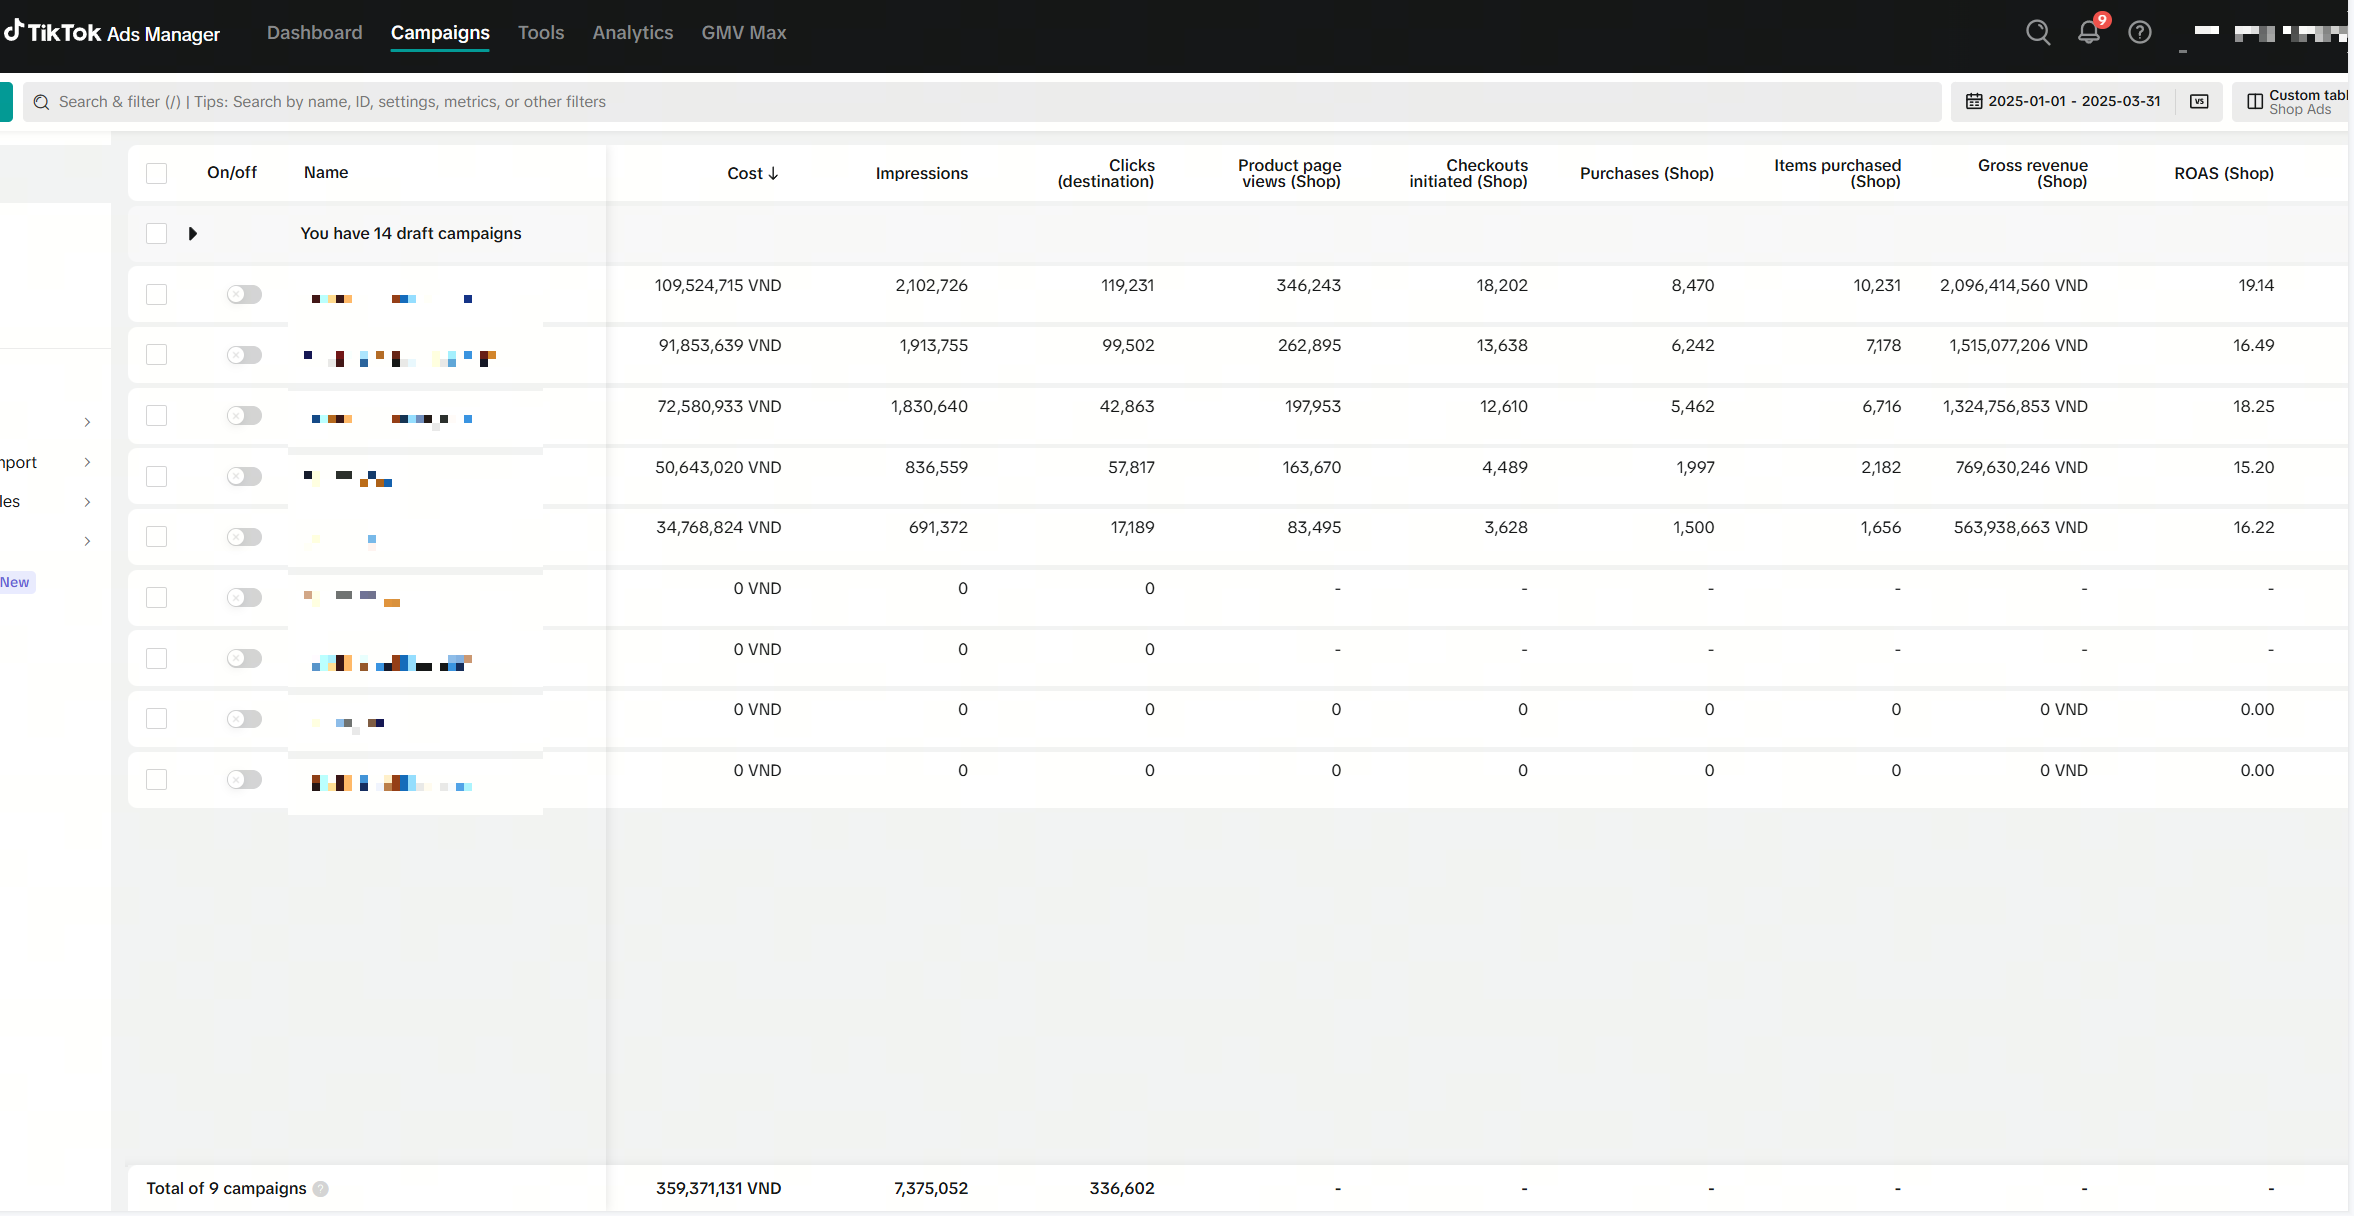Expand the 14 draft campaigns row
This screenshot has height=1216, width=2354.
click(193, 234)
